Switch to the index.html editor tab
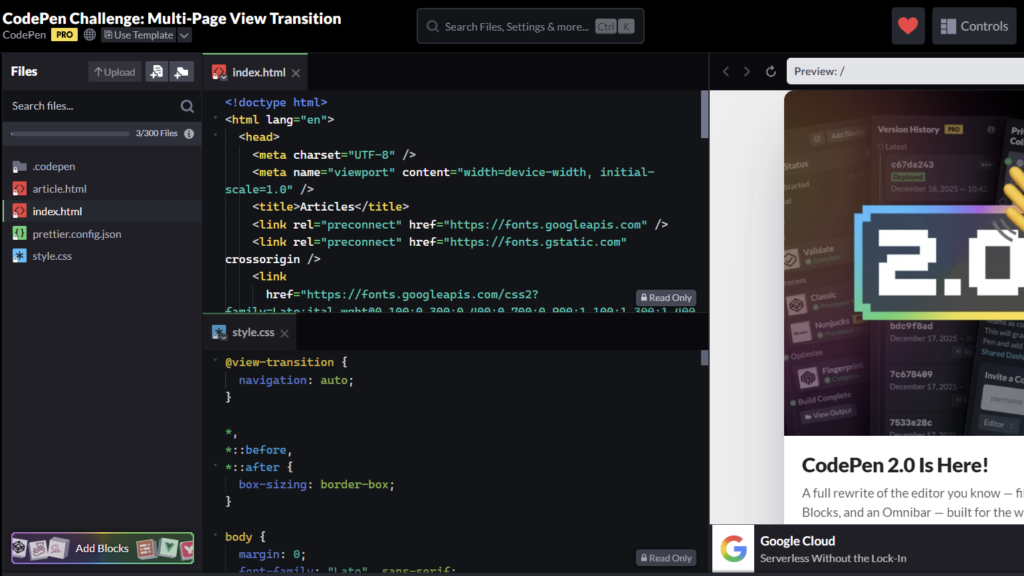 coord(259,72)
